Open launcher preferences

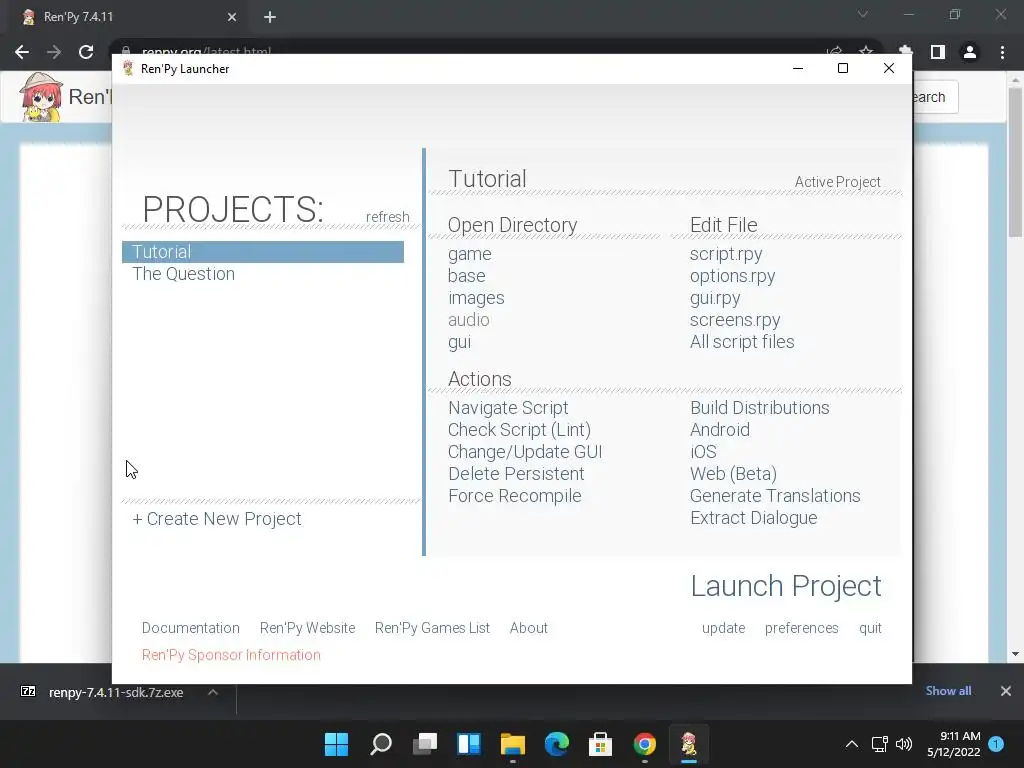[801, 628]
